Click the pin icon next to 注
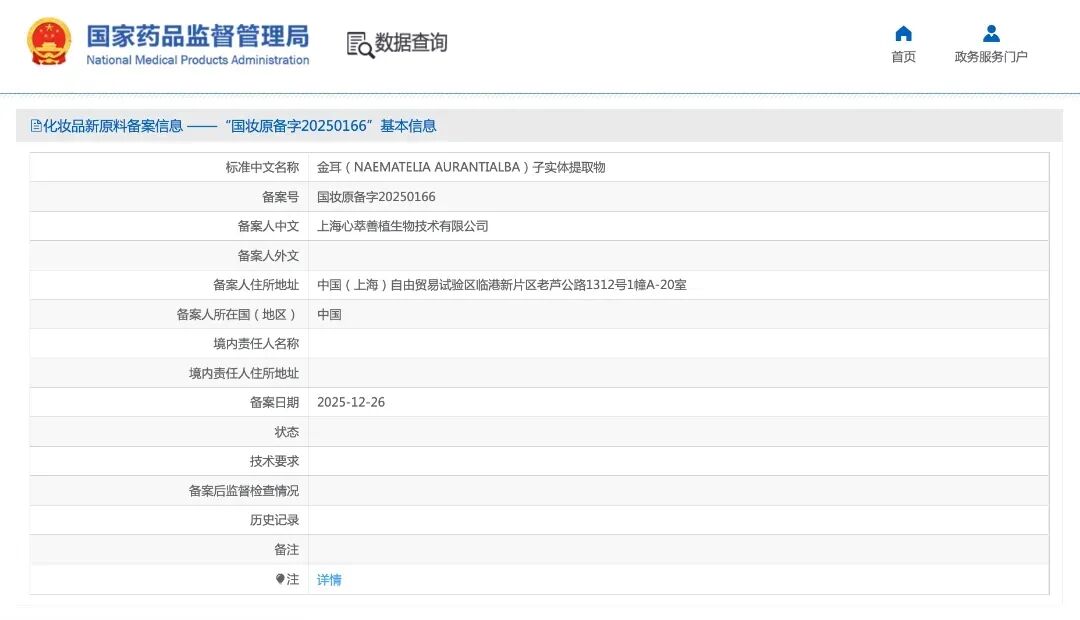The width and height of the screenshot is (1080, 620). tap(278, 579)
